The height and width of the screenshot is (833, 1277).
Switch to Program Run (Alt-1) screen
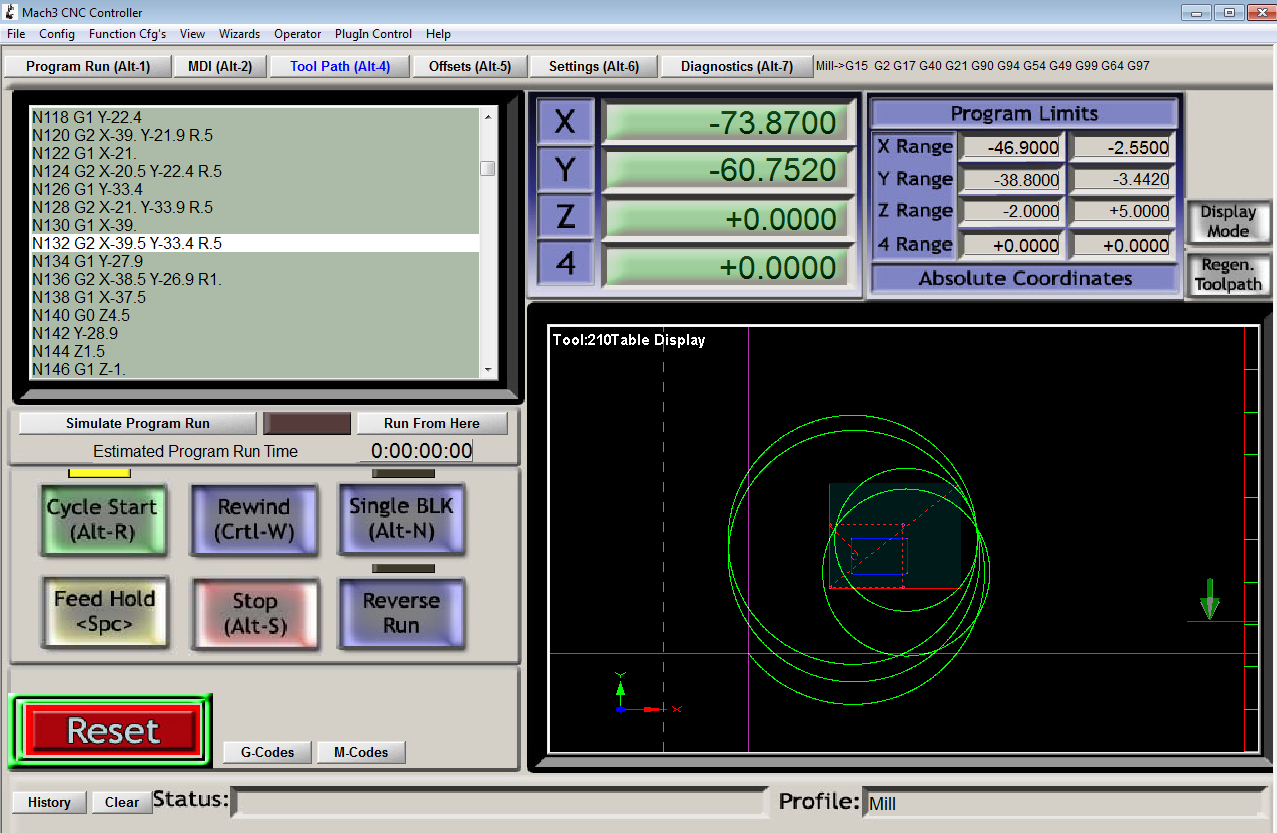pos(88,66)
